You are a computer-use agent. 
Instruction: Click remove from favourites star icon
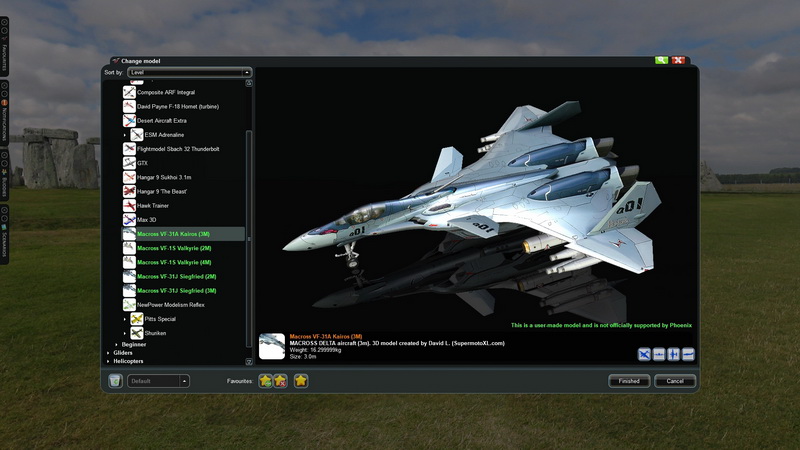(x=280, y=381)
